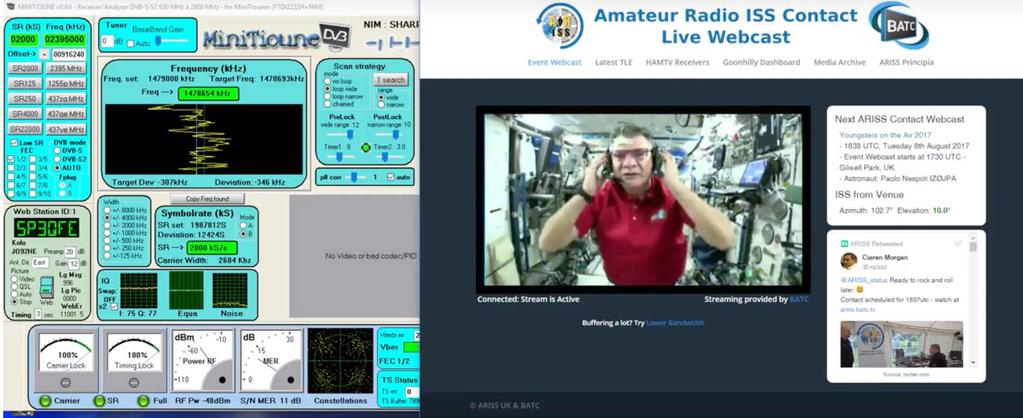Toggle the pll corr auto checkbox
The image size is (1023, 418).
pos(391,177)
